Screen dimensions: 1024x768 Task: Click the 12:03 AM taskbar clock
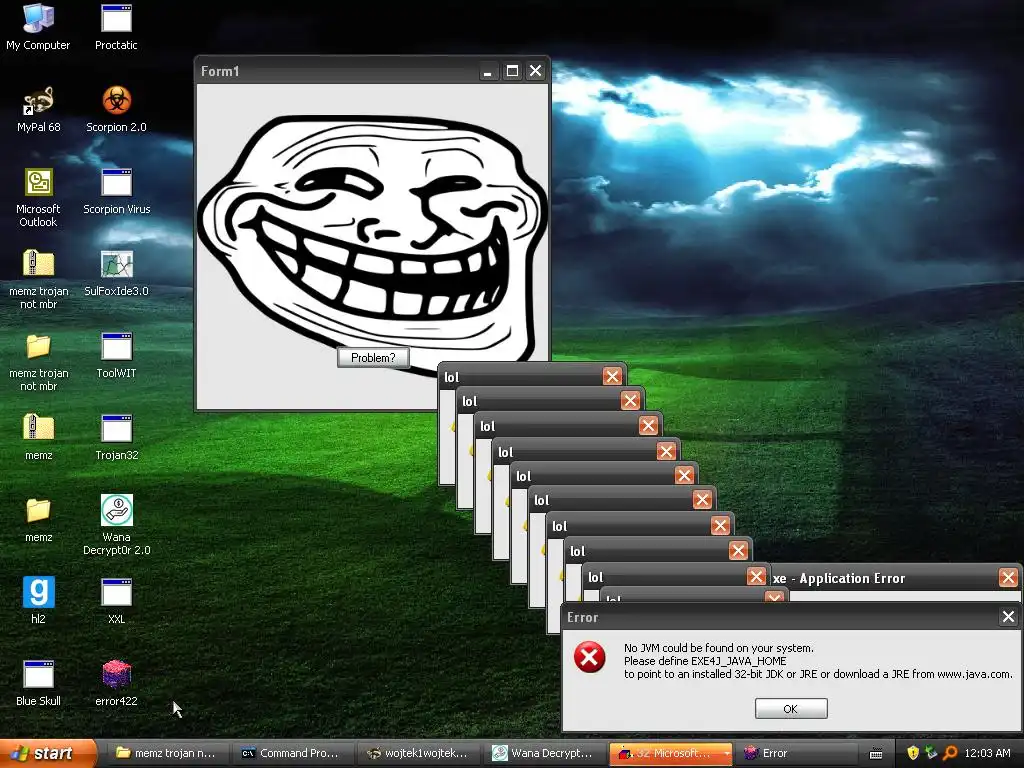pyautogui.click(x=987, y=753)
